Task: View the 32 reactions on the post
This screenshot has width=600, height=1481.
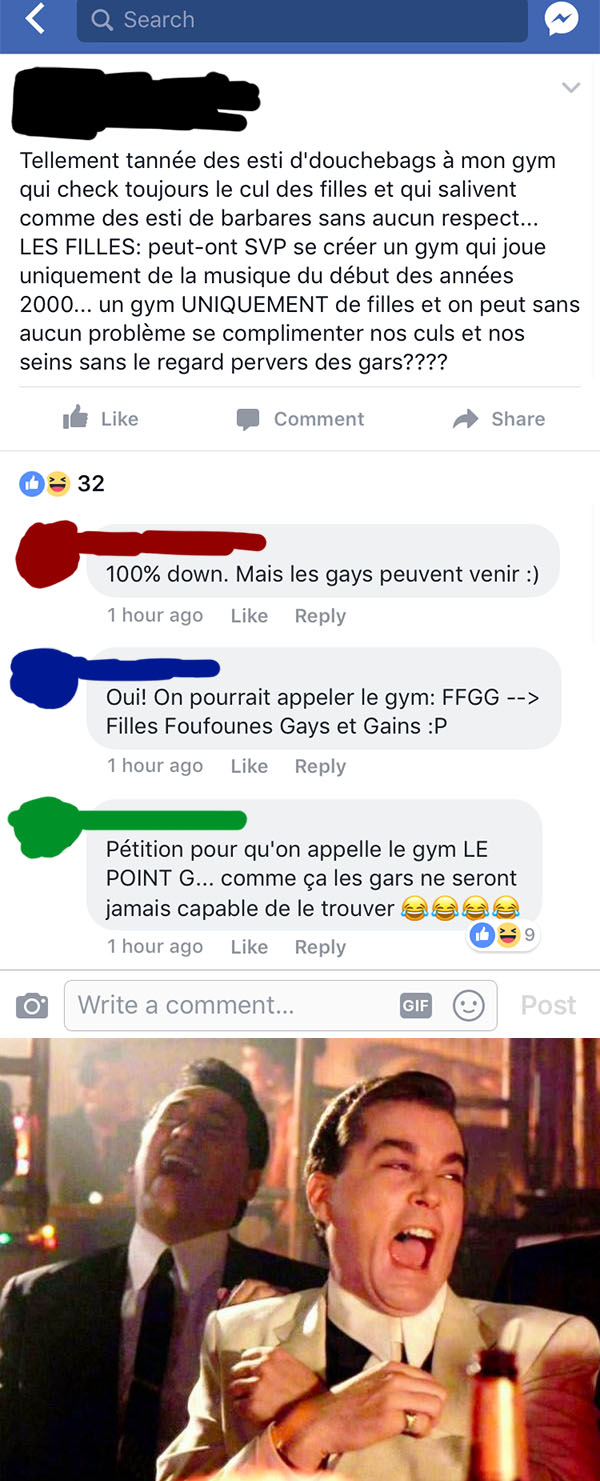Action: pyautogui.click(x=62, y=483)
